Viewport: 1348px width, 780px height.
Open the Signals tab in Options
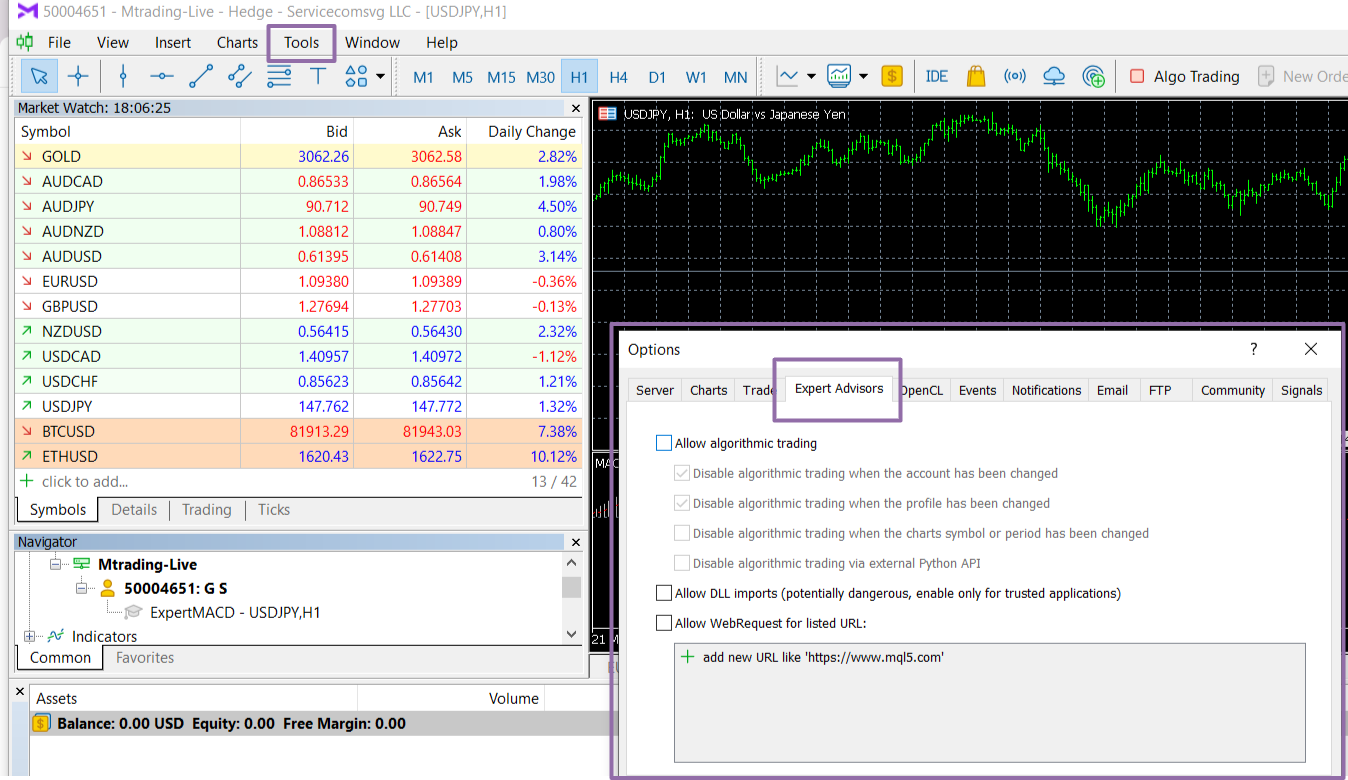tap(1301, 390)
